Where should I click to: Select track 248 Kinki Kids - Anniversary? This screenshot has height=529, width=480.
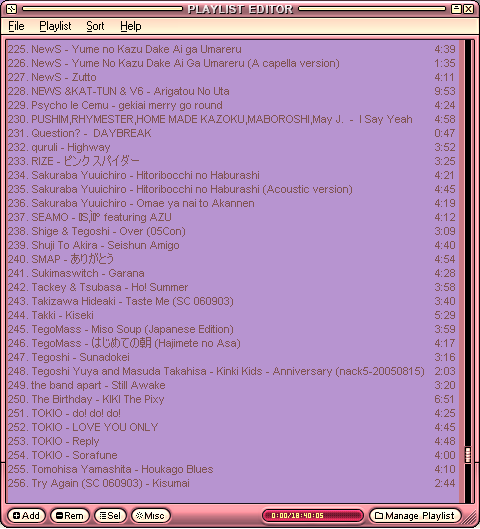click(232, 371)
